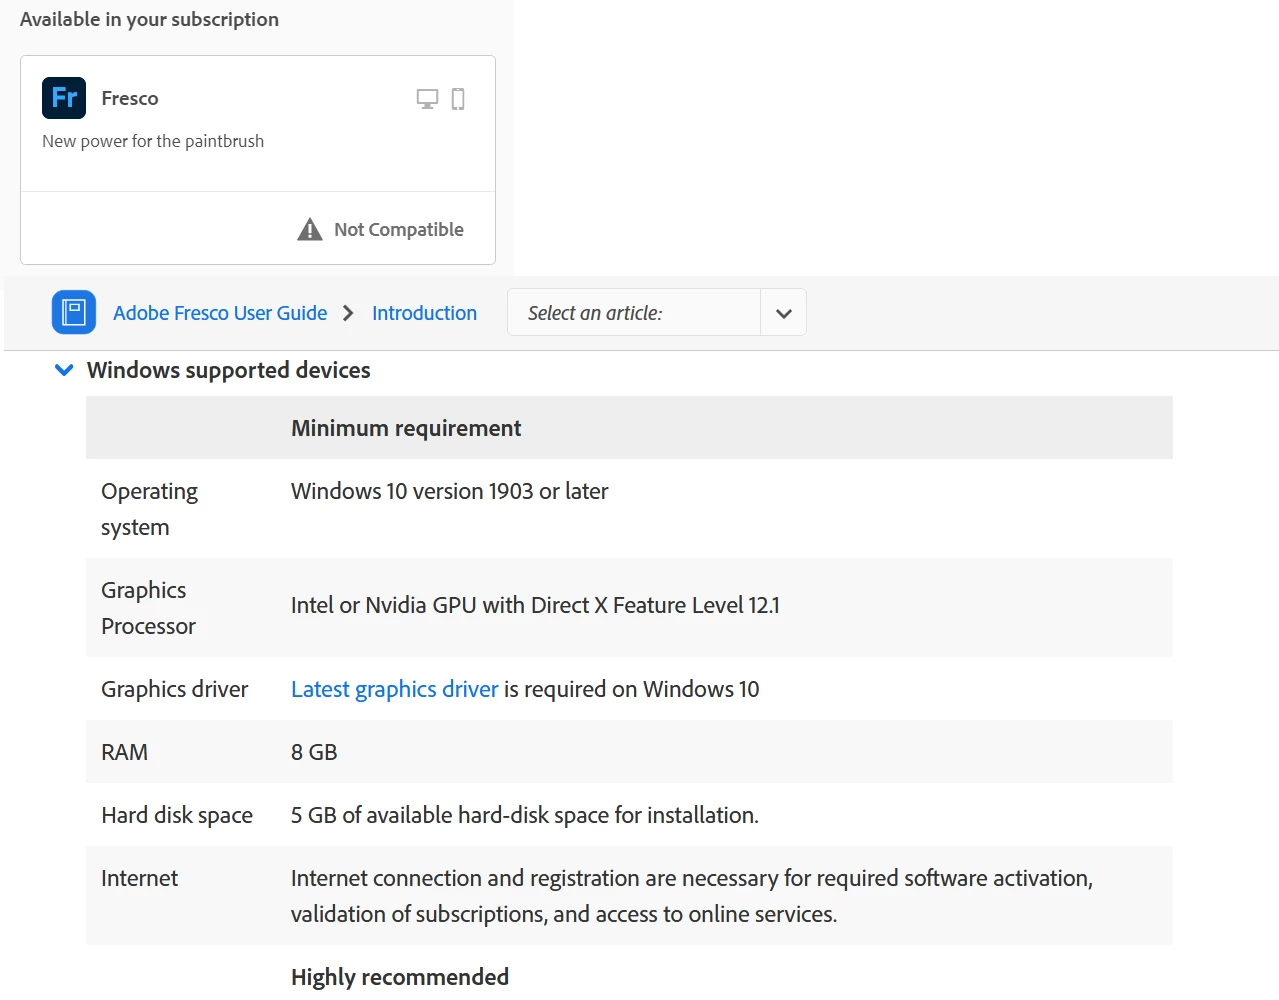
Task: Click the Minimum requirement column header
Action: point(406,428)
